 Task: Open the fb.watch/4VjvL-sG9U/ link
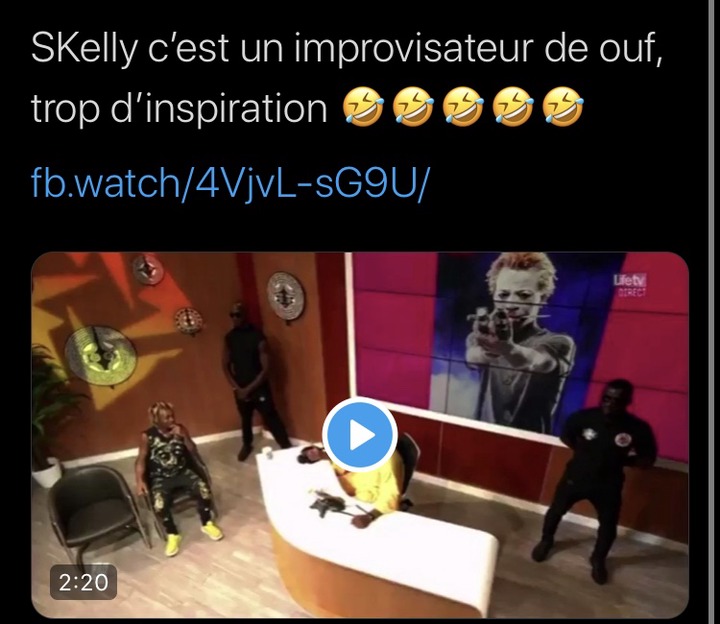pyautogui.click(x=229, y=182)
